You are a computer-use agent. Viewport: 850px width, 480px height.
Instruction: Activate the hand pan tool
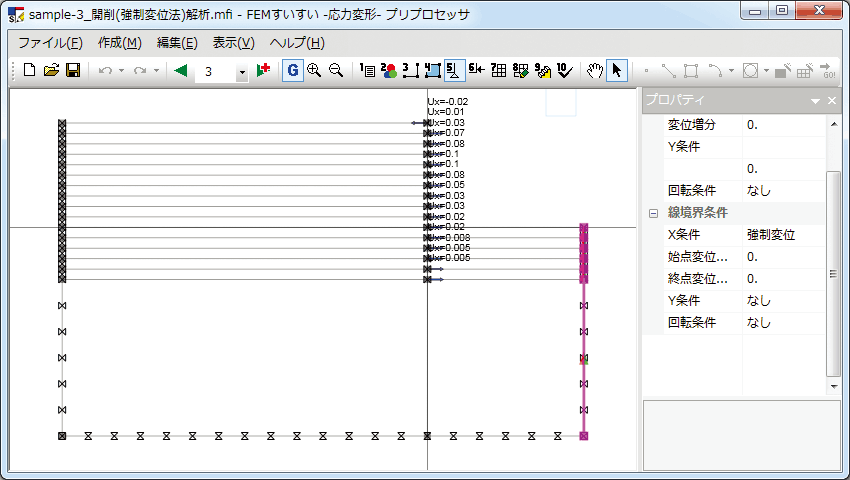(x=595, y=71)
